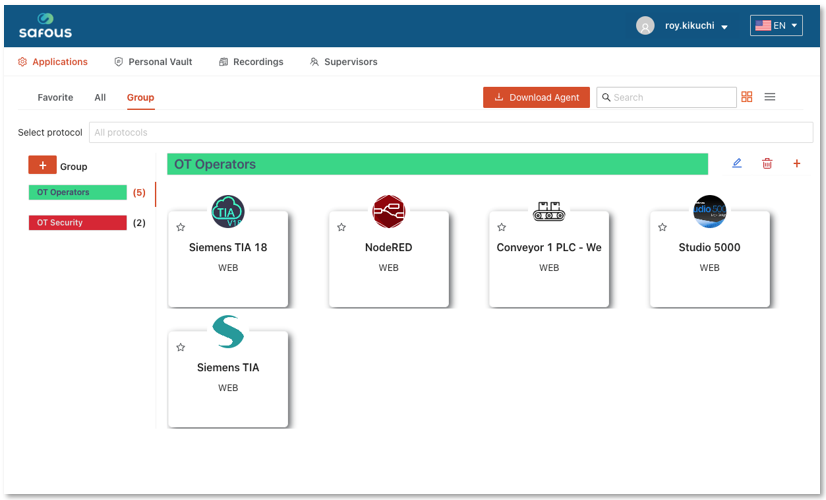Click the red trash delete group icon
Viewport: 826px width, 500px height.
767,164
